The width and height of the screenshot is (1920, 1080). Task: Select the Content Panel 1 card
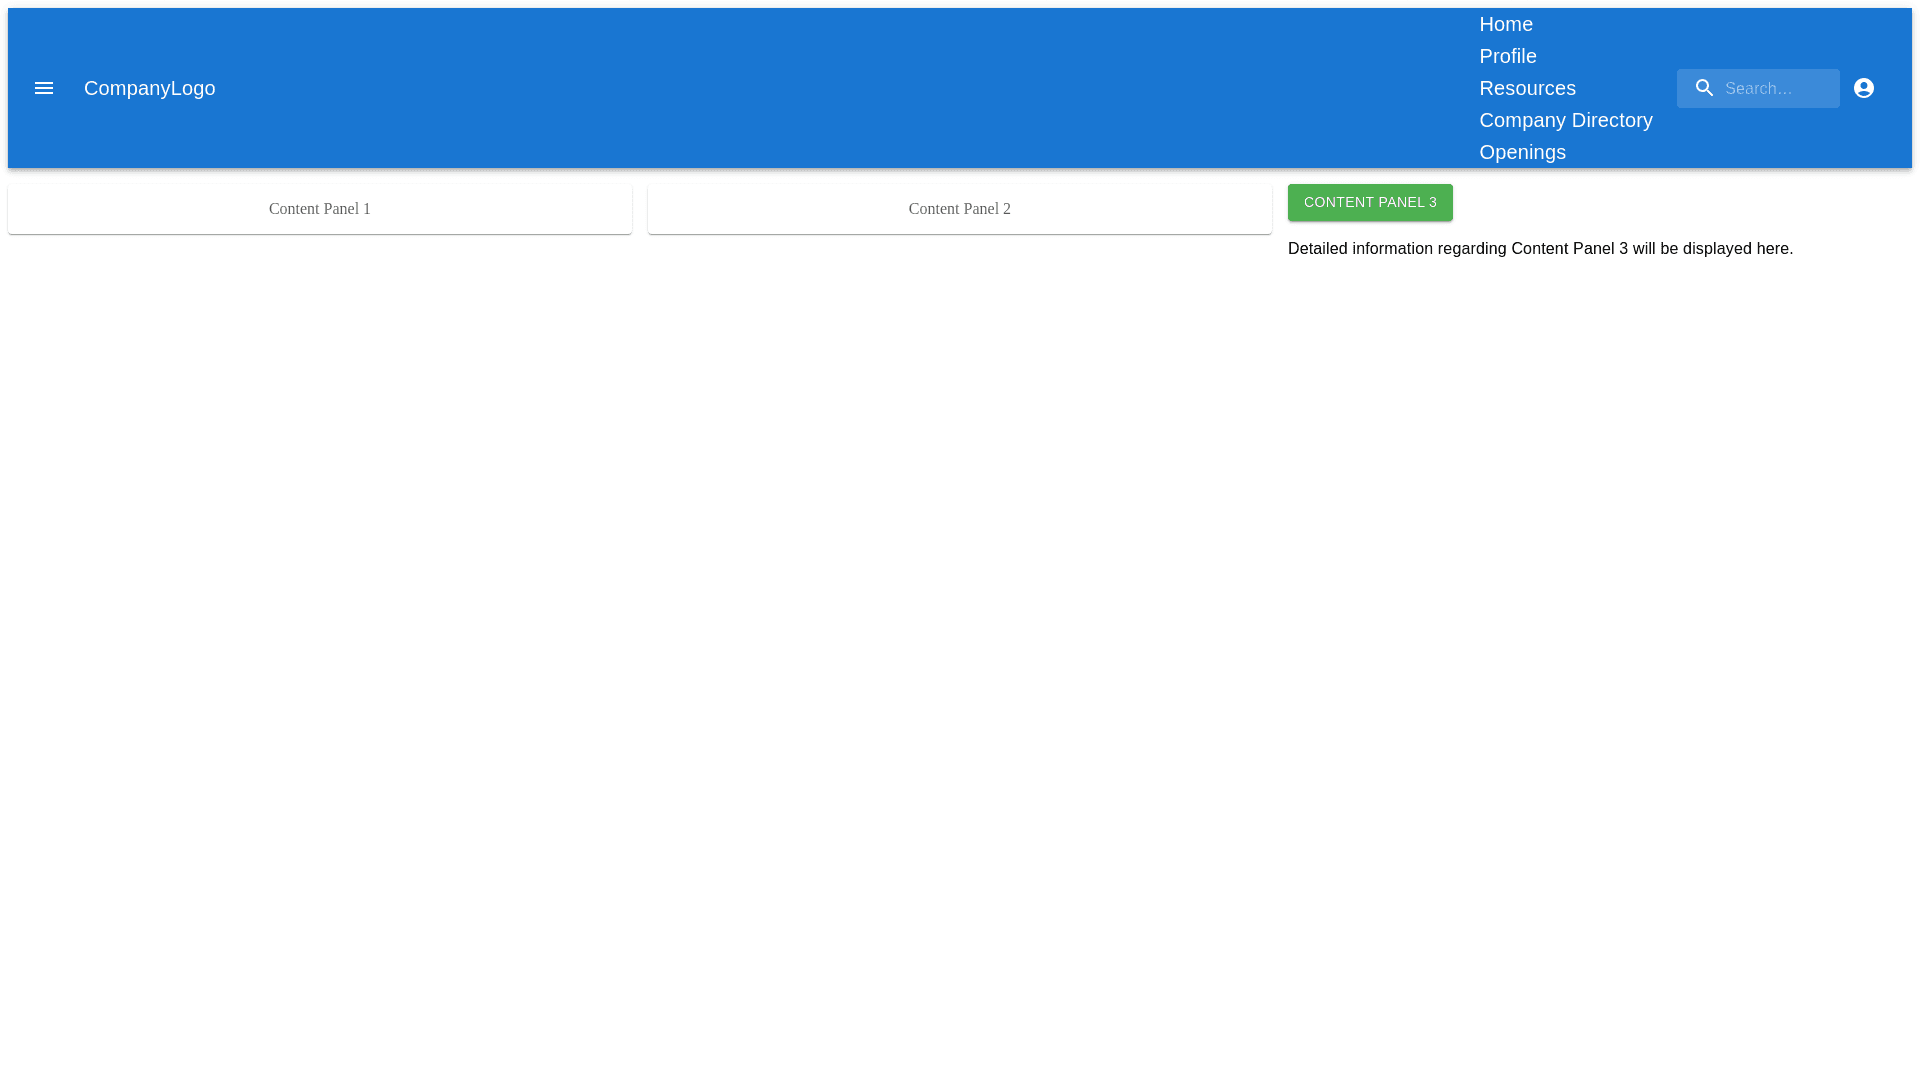coord(320,209)
